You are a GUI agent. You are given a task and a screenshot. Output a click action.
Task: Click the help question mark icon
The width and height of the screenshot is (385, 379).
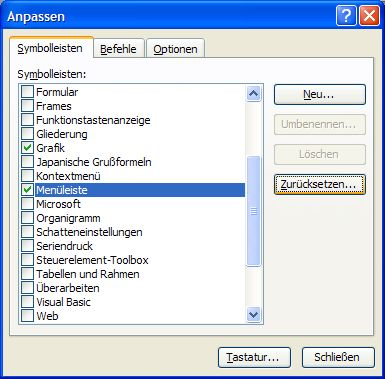346,16
